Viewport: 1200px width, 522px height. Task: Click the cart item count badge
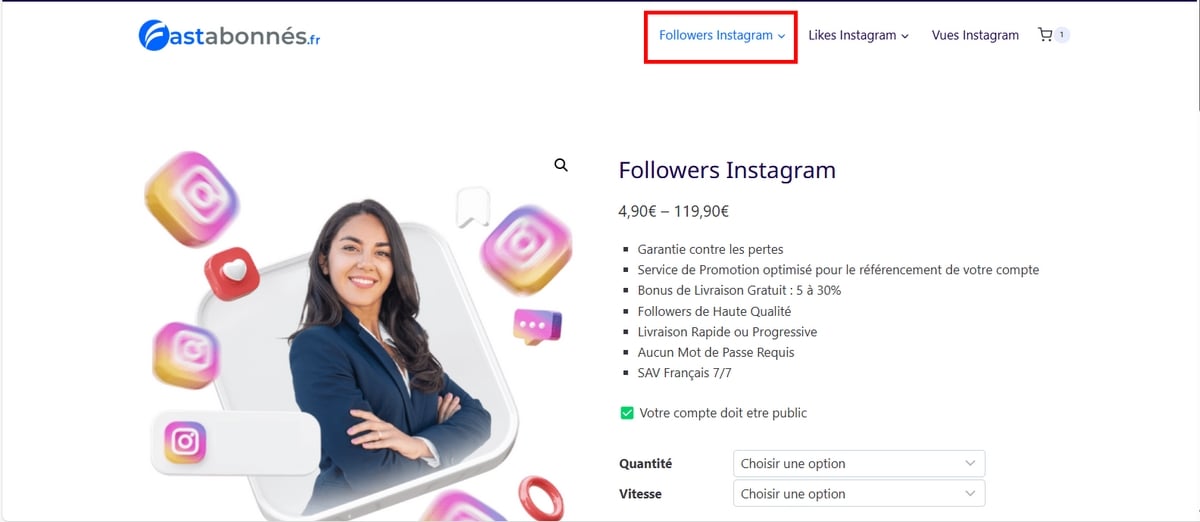[x=1062, y=35]
